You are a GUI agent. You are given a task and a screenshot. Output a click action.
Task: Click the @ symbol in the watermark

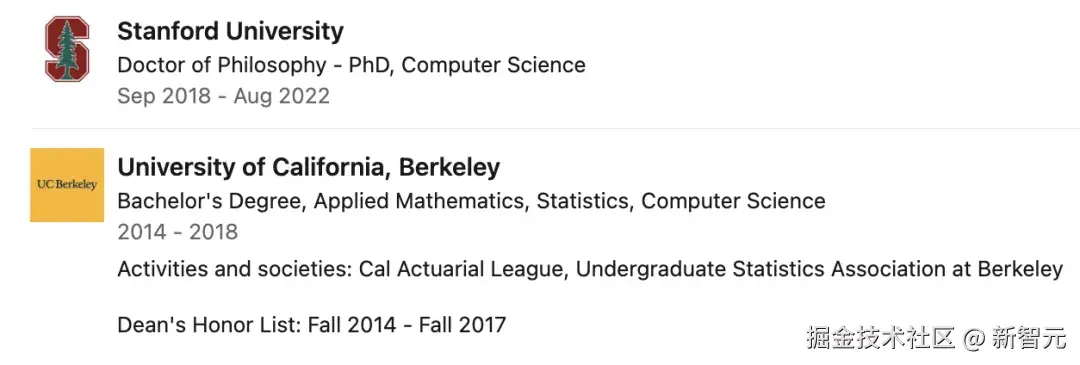pos(974,339)
